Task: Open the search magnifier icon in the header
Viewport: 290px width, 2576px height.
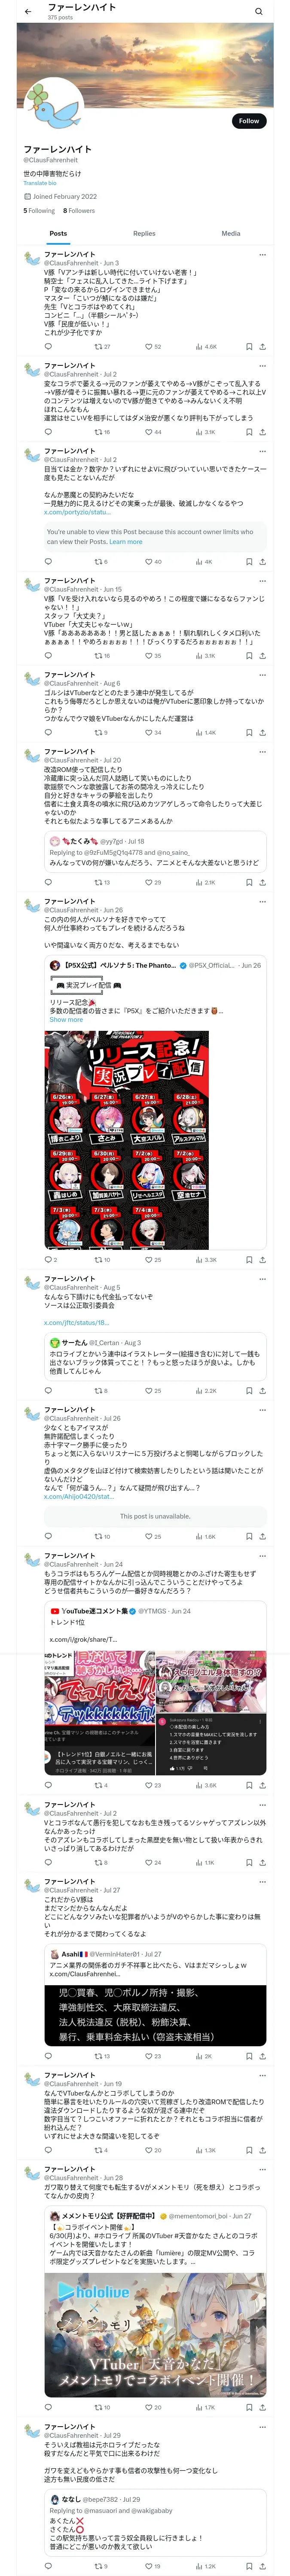Action: [x=259, y=12]
